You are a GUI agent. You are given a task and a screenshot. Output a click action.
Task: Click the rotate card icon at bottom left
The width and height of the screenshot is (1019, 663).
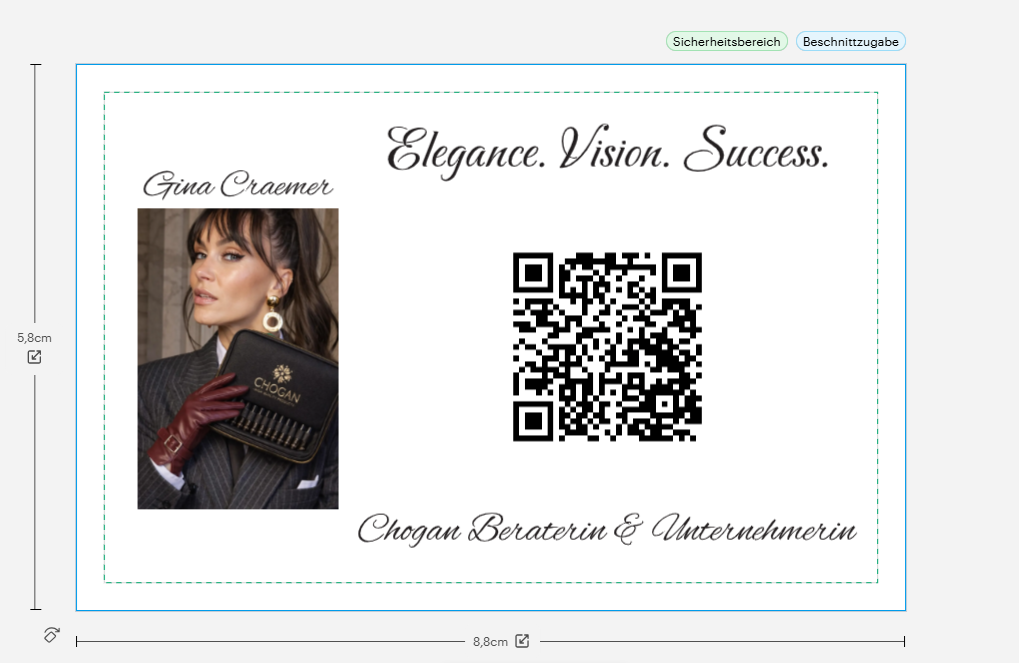[x=51, y=634]
